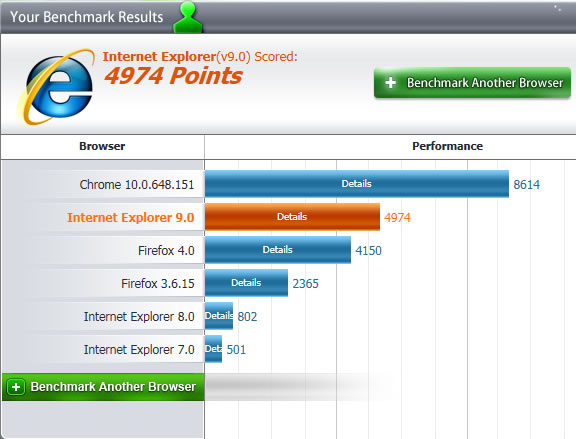
Task: Click the 2365 score value
Action: [306, 284]
